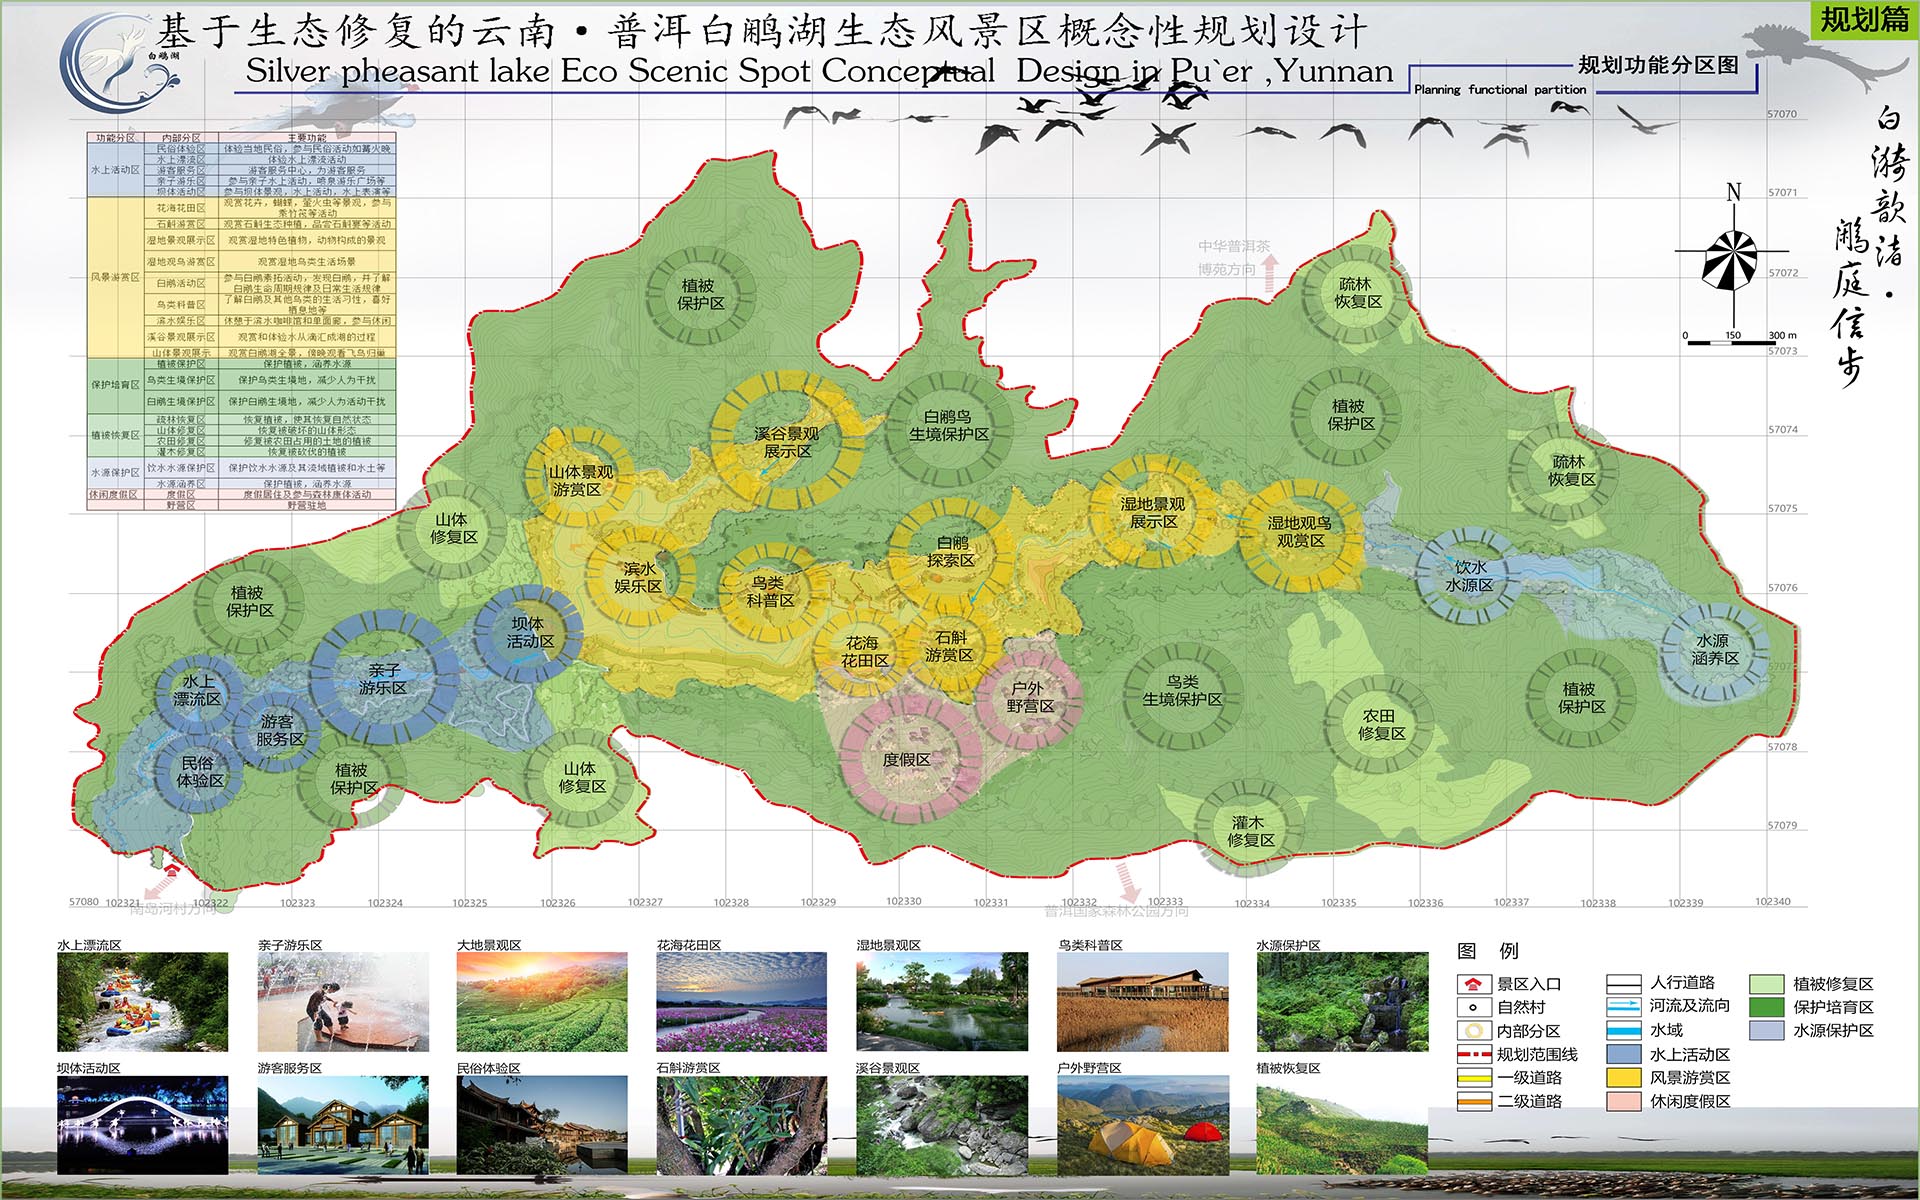The height and width of the screenshot is (1200, 1920).
Task: Click the 内部分区 ring icon in legend
Action: point(1472,1031)
